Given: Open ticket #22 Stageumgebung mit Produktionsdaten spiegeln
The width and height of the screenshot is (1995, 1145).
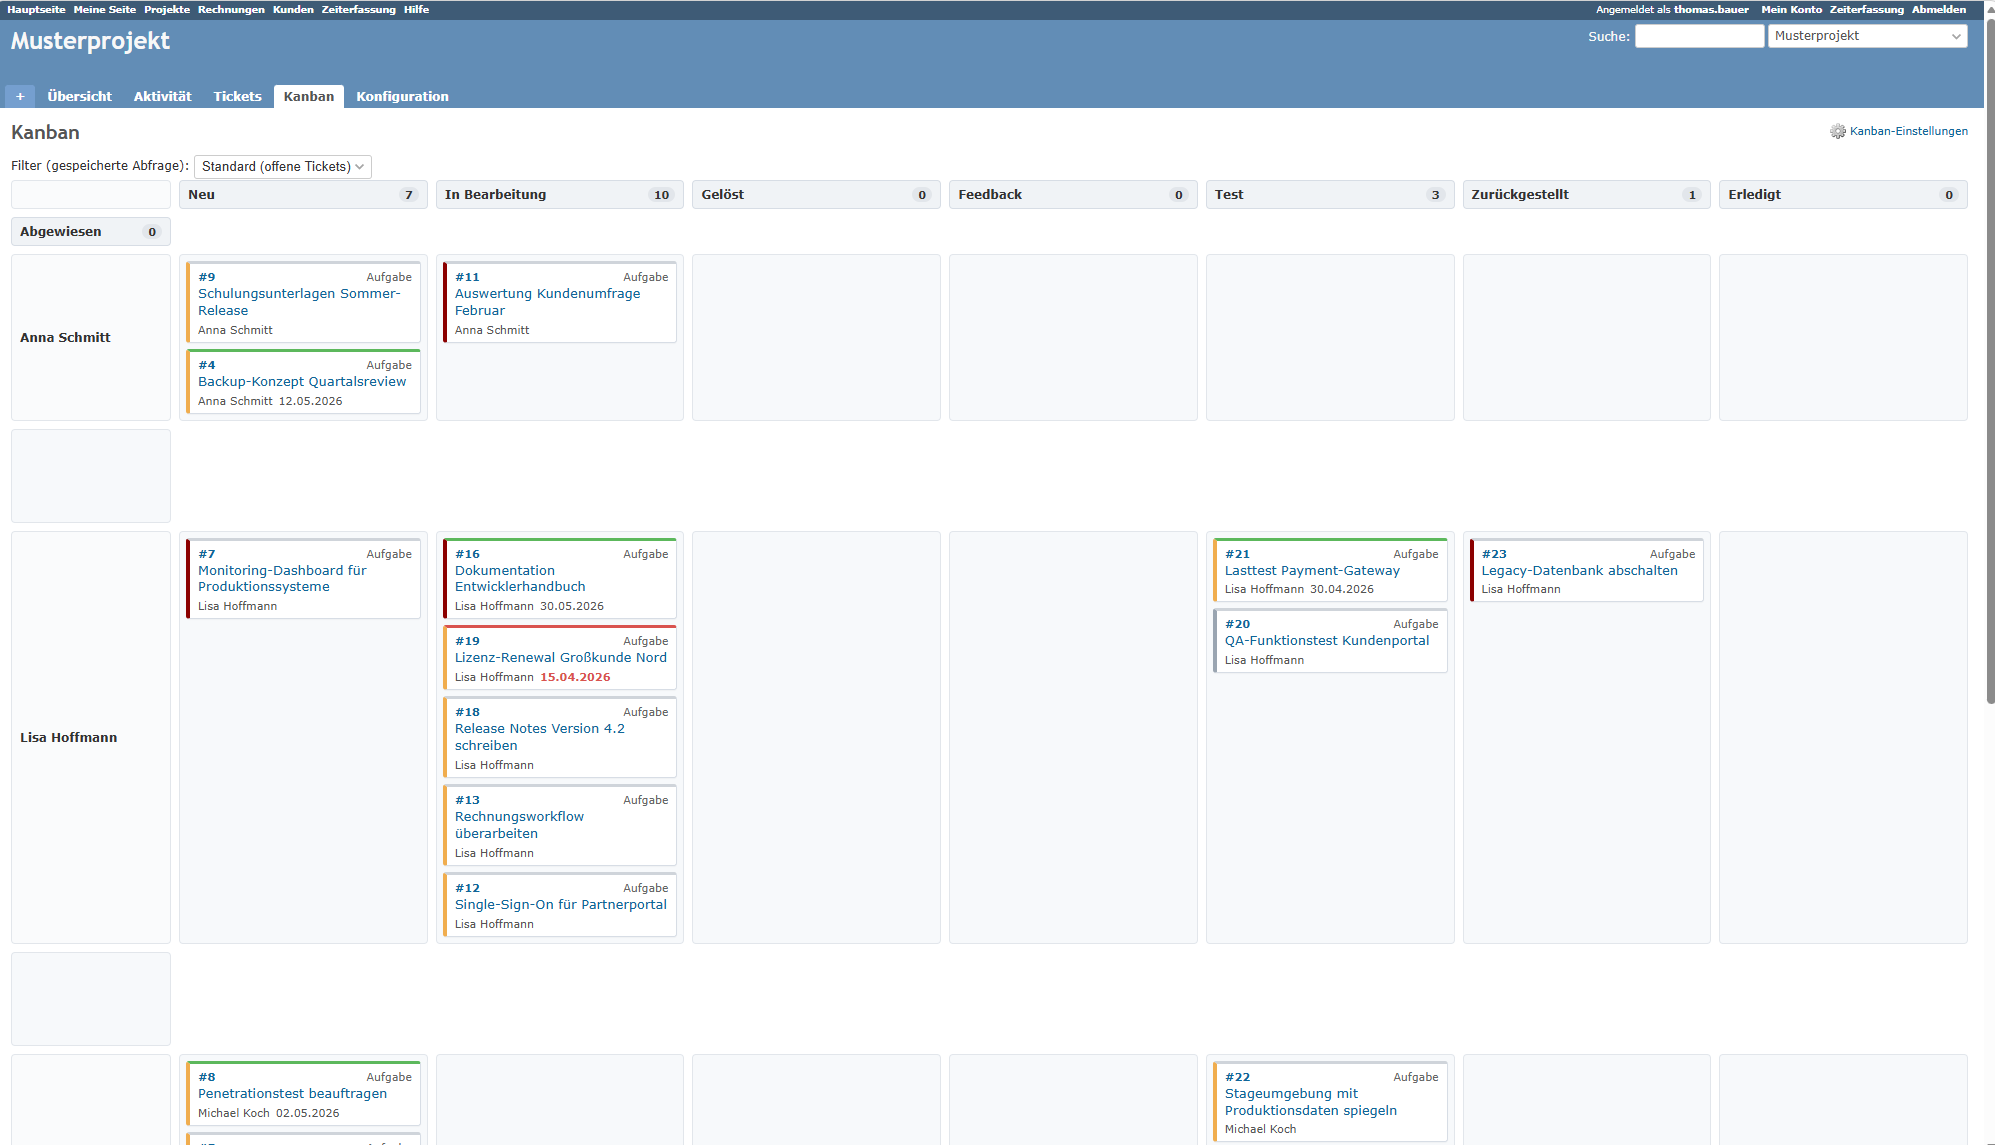Looking at the screenshot, I should tap(1311, 1102).
